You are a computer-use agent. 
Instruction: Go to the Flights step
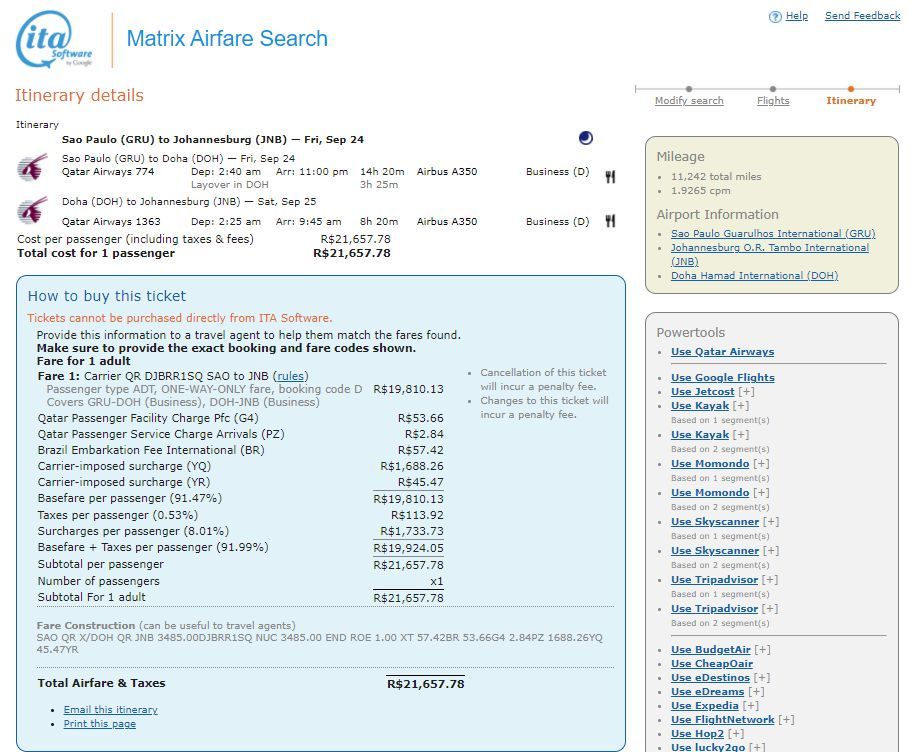(x=773, y=101)
